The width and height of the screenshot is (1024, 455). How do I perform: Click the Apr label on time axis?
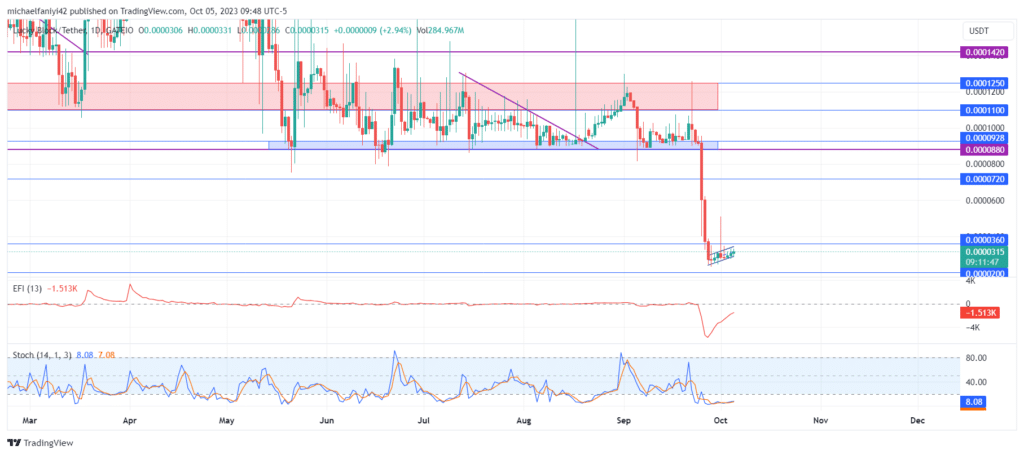coord(129,421)
